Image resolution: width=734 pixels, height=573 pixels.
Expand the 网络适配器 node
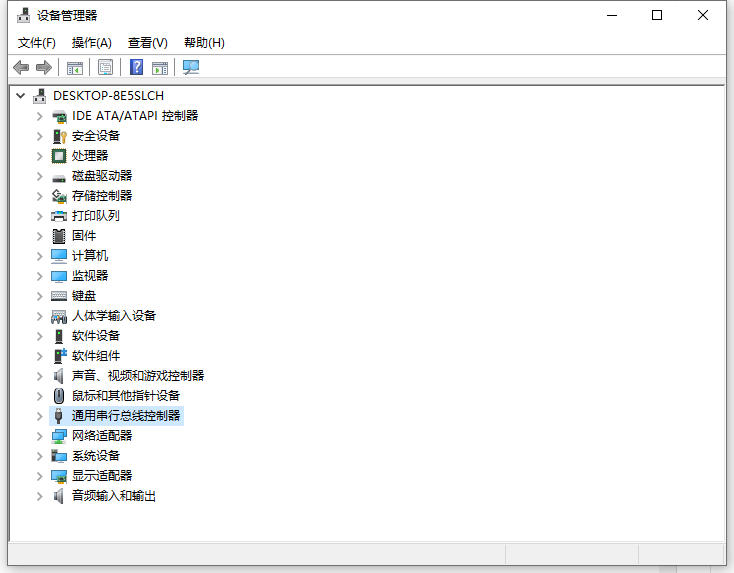tap(40, 436)
